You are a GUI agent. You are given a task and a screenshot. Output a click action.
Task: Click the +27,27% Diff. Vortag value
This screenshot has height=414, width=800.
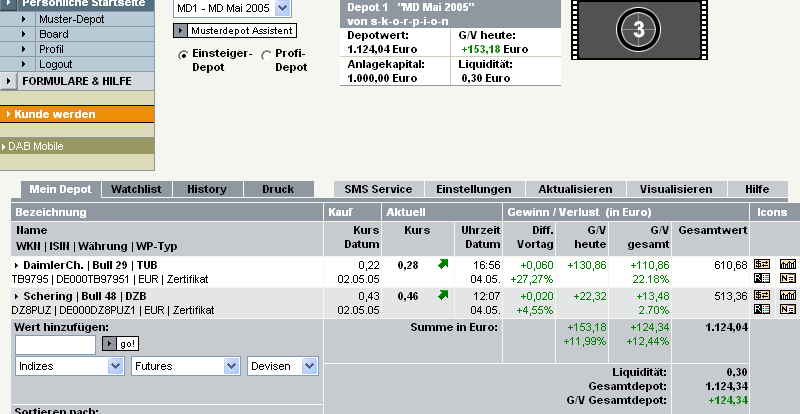532,279
